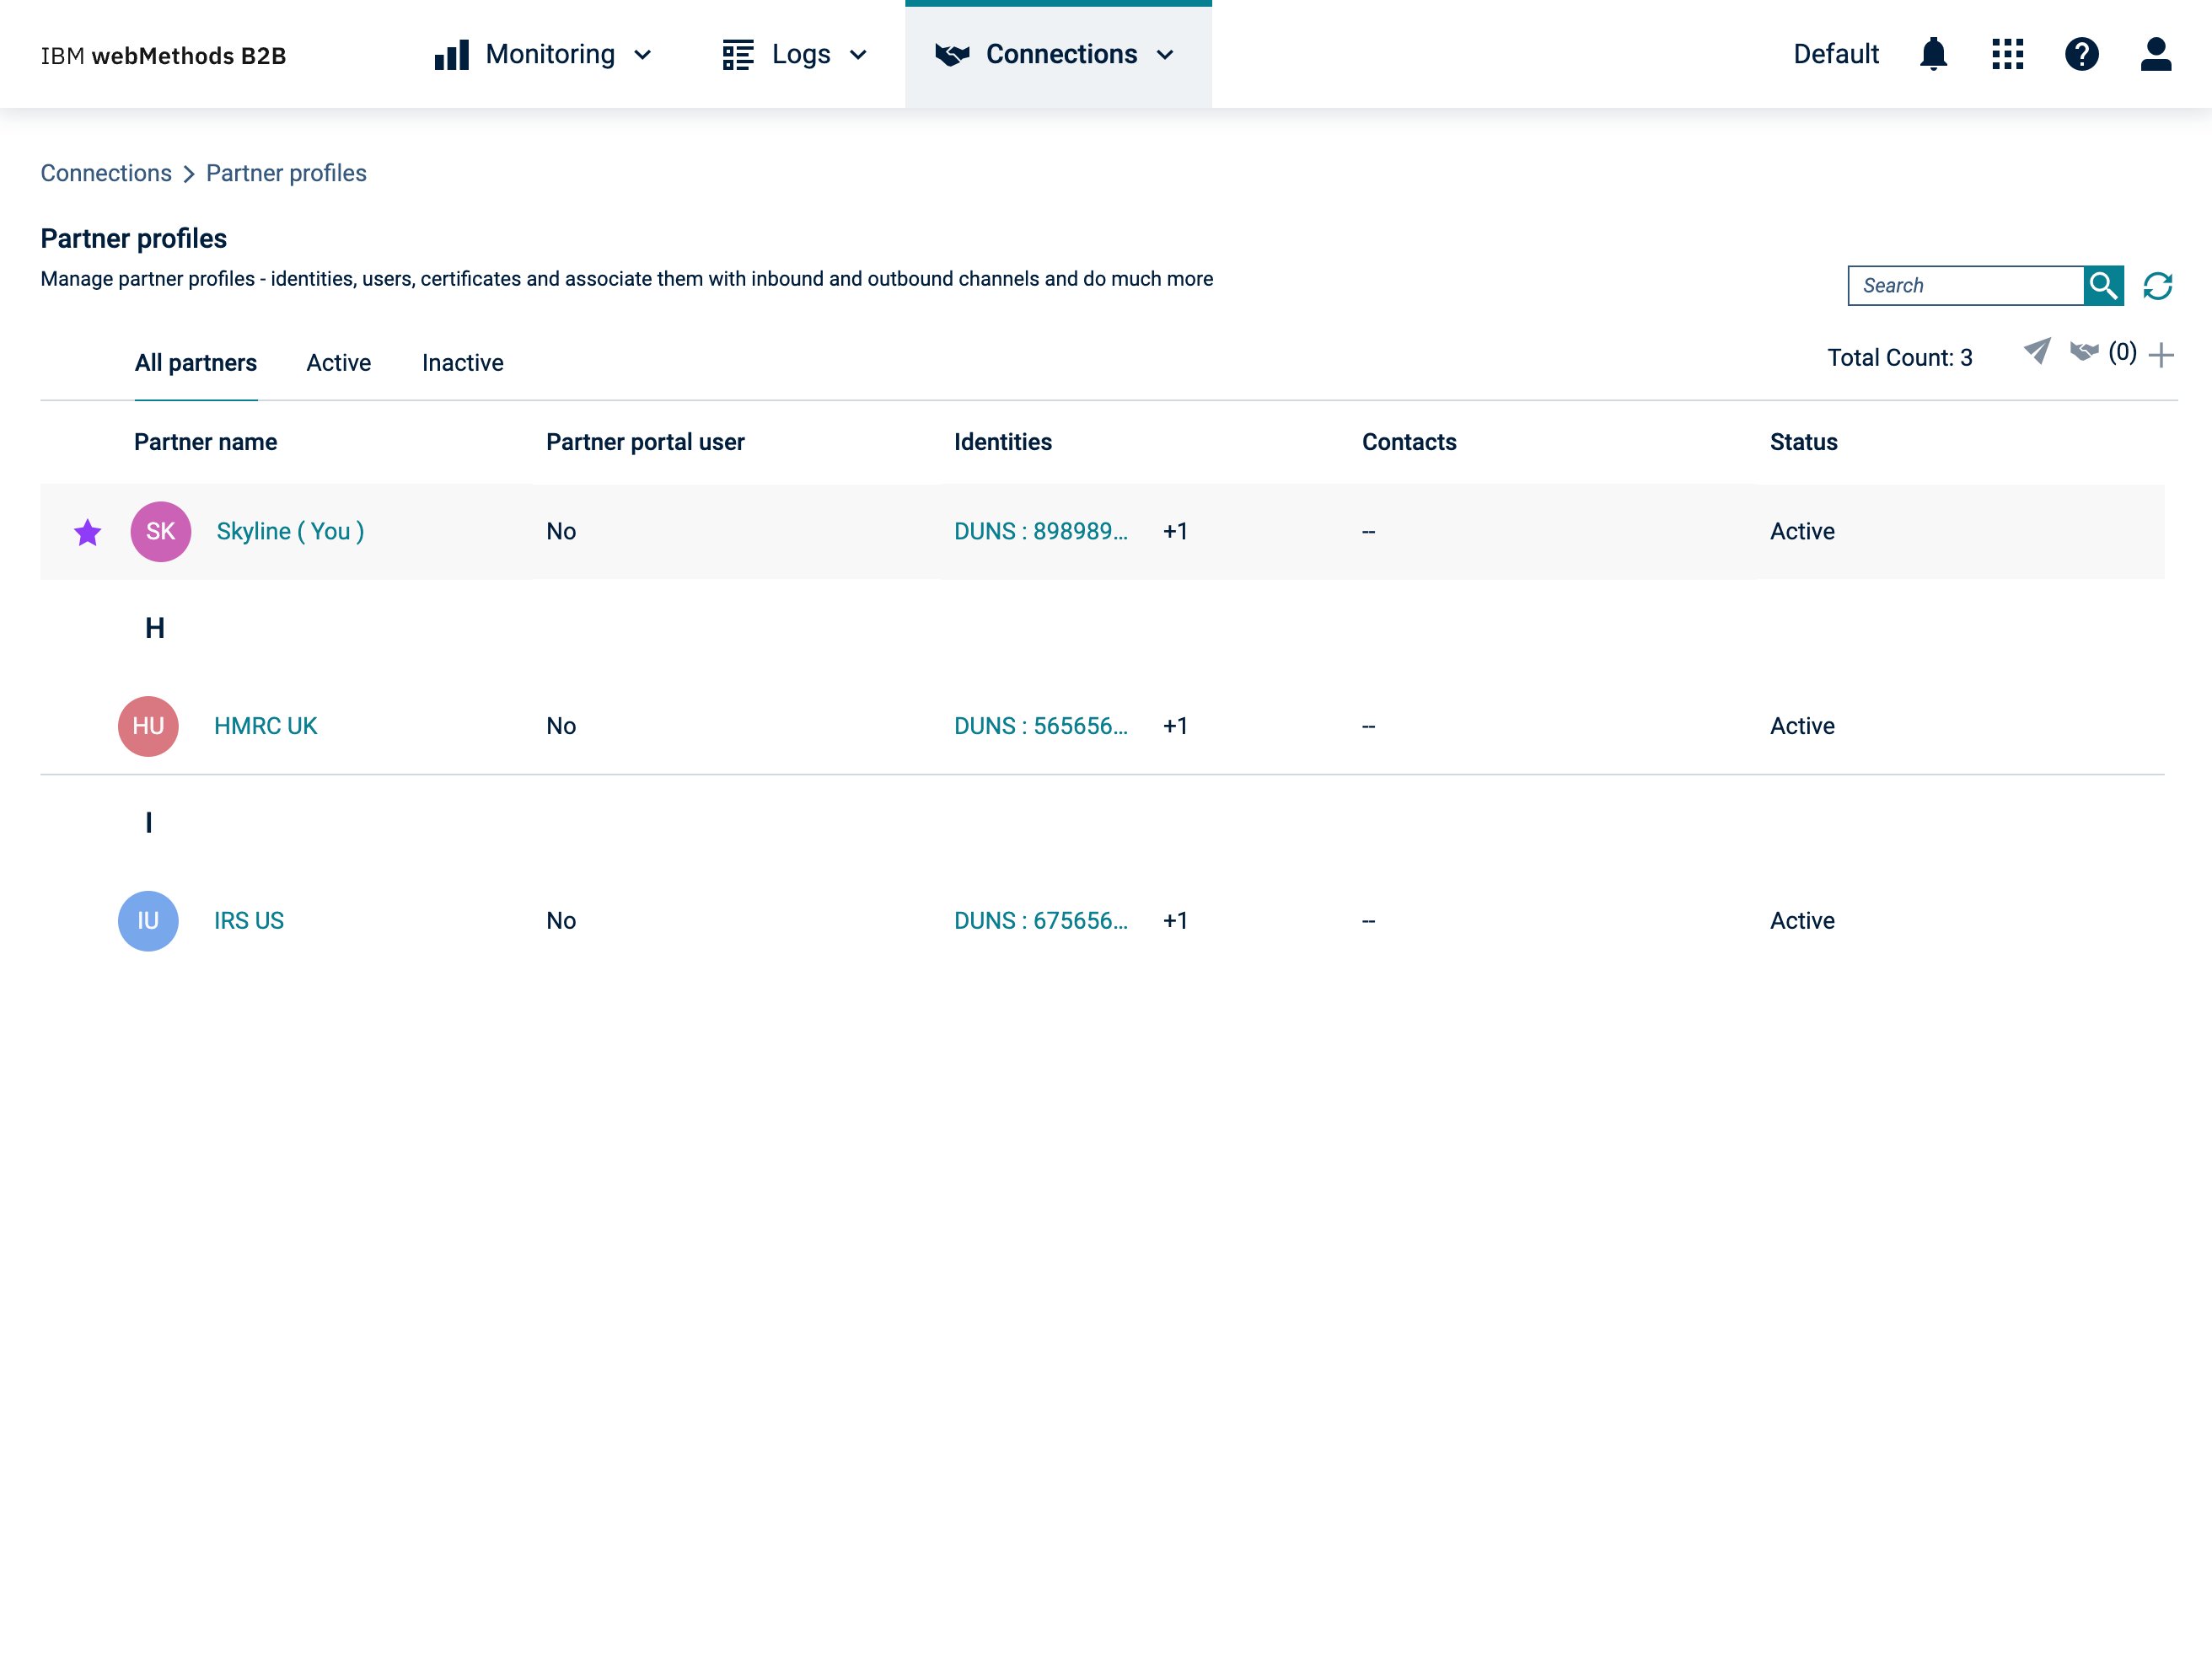Viewport: 2212px width, 1662px height.
Task: Open the HMRC UK partner profile
Action: tap(265, 727)
